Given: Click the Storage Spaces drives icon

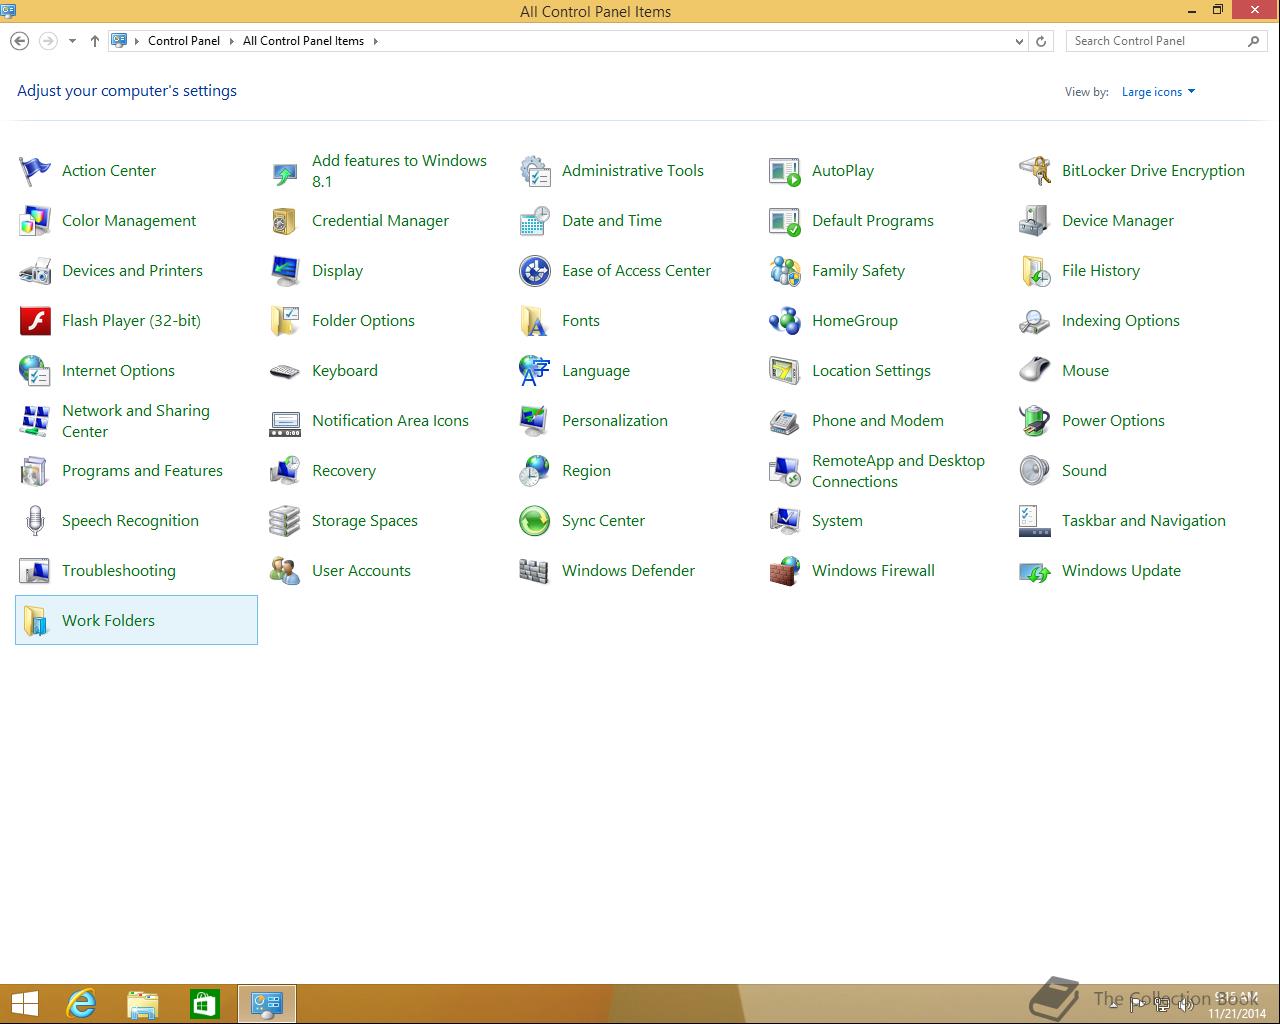Looking at the screenshot, I should point(285,521).
